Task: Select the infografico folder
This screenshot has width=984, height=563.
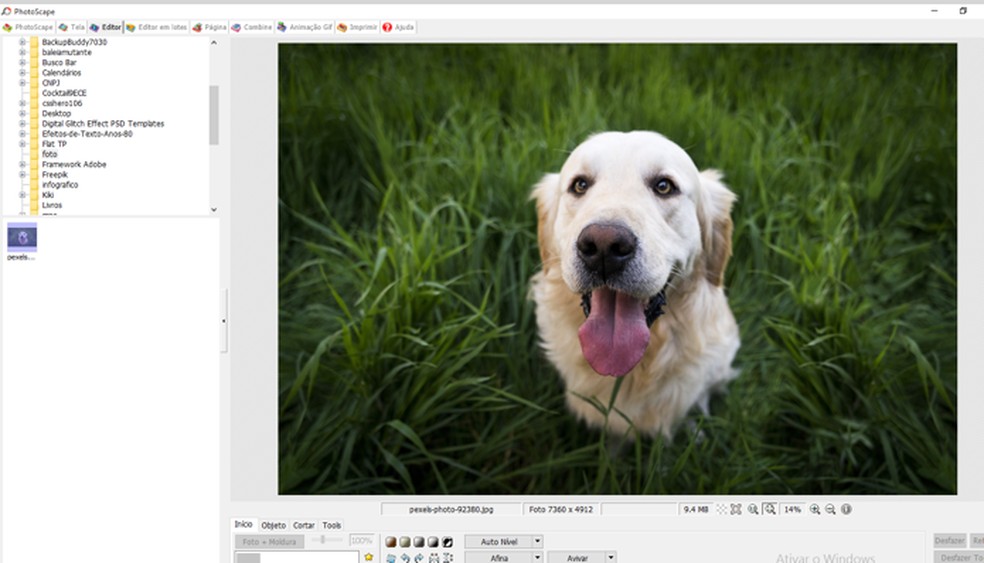Action: [59, 185]
